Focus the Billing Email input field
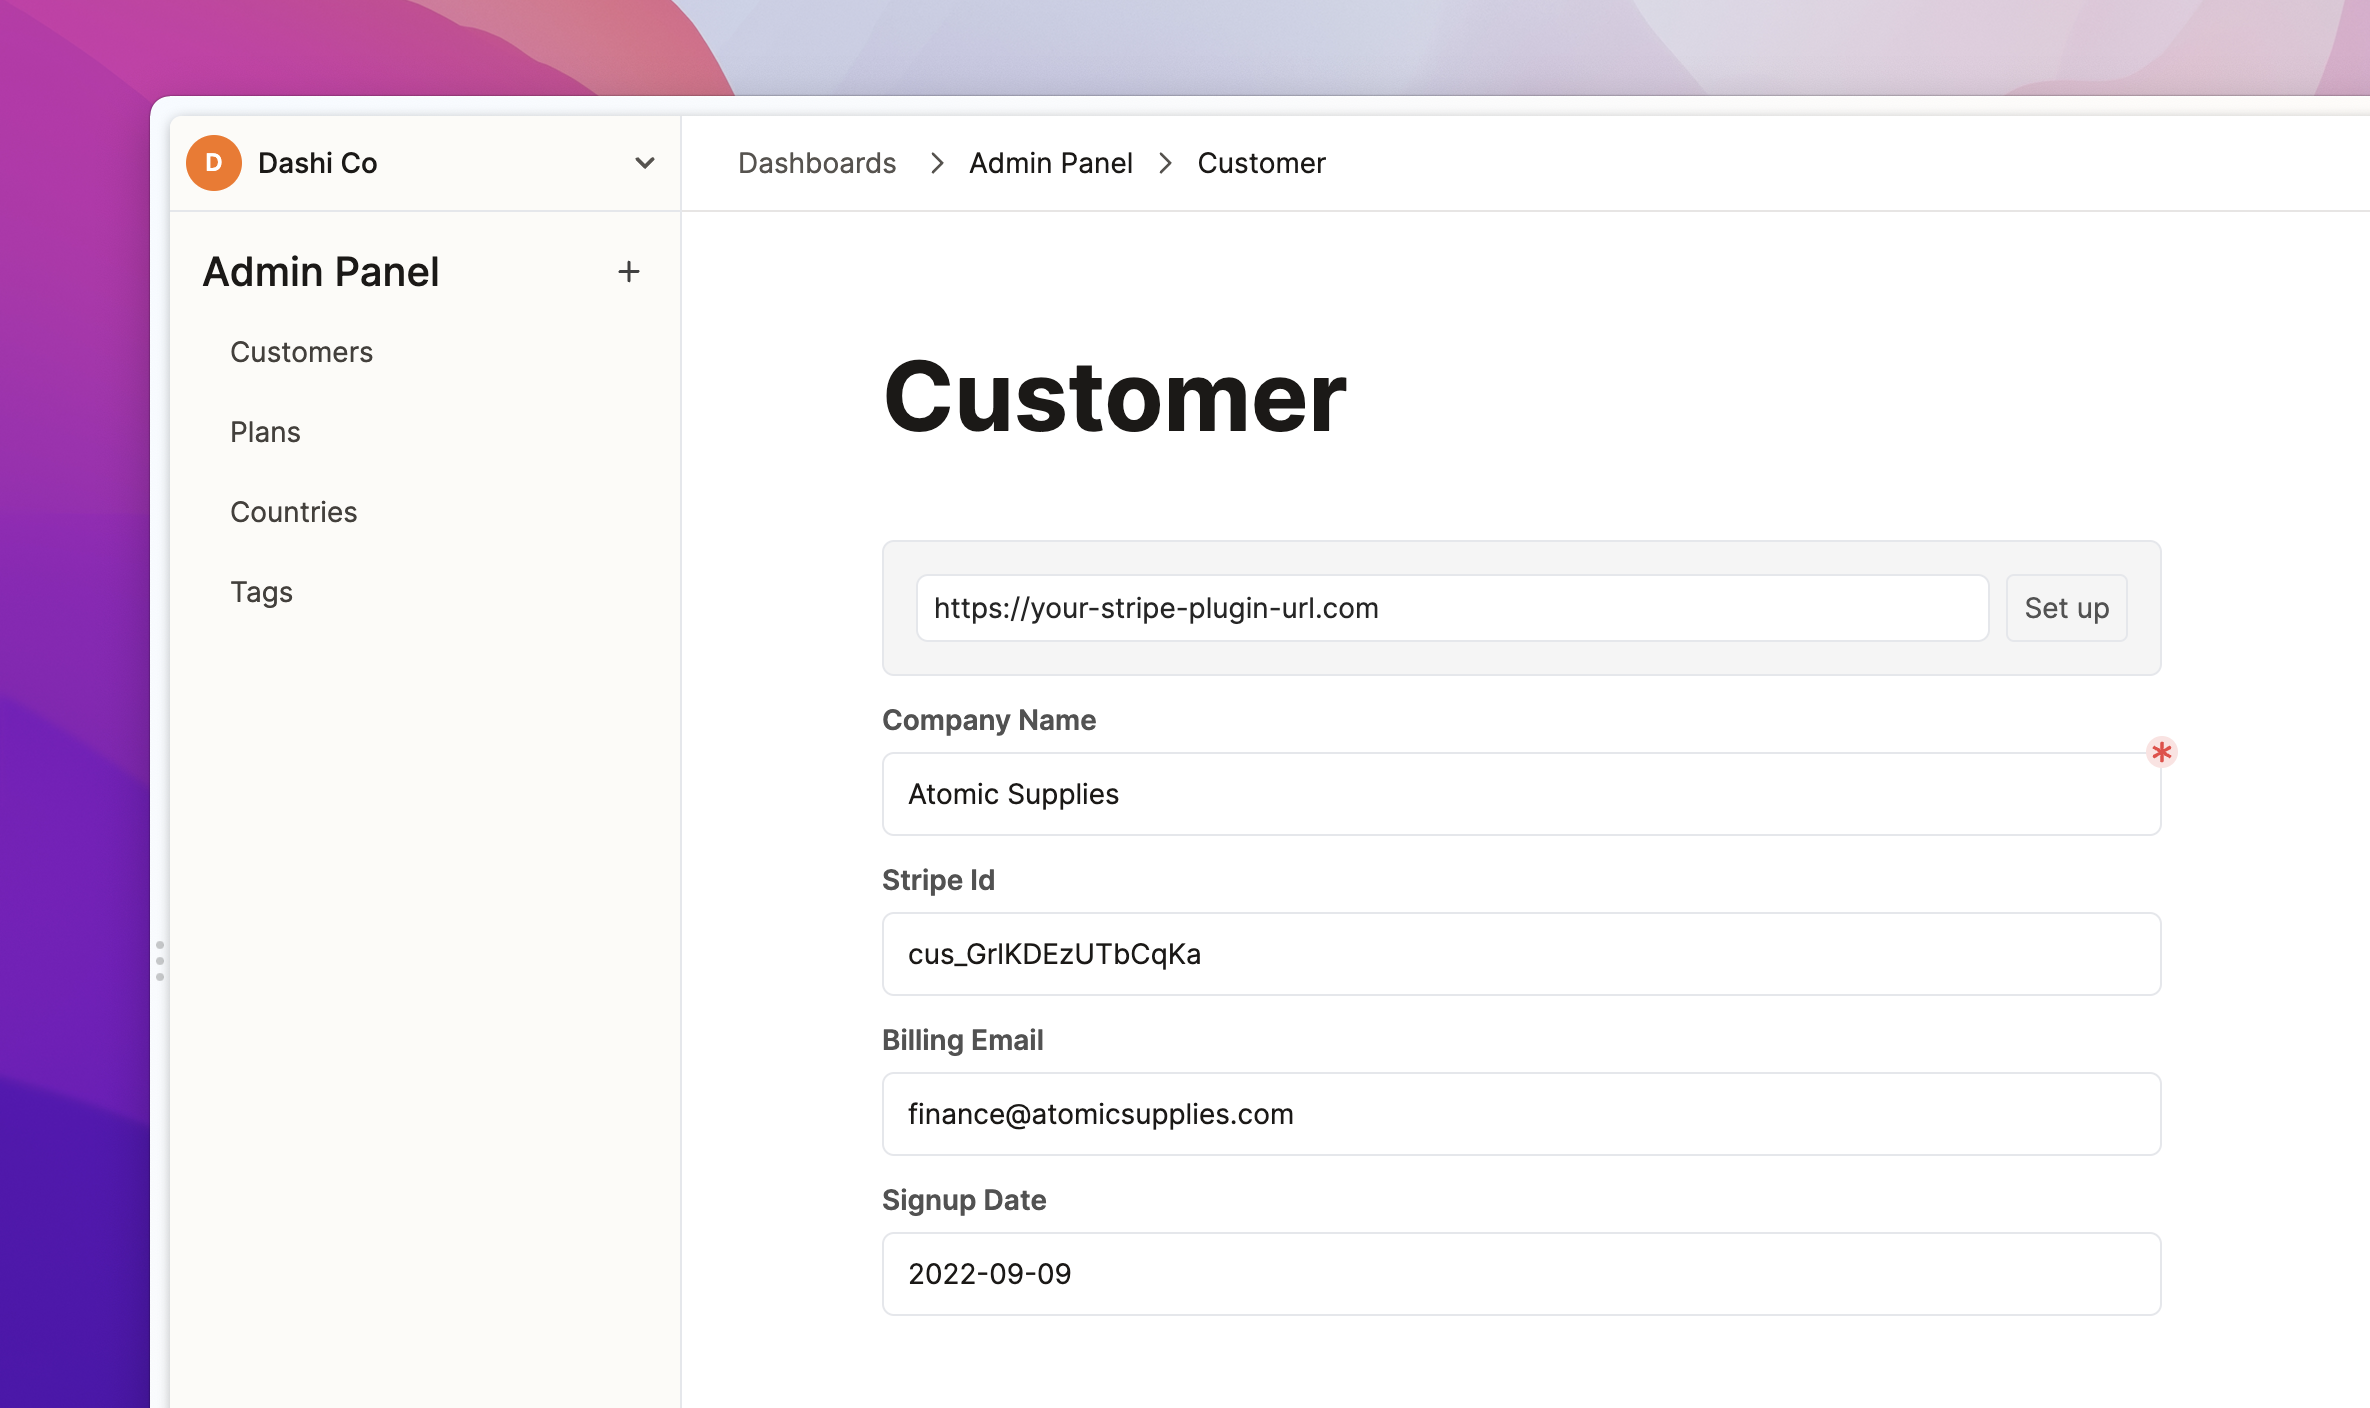 tap(1521, 1114)
